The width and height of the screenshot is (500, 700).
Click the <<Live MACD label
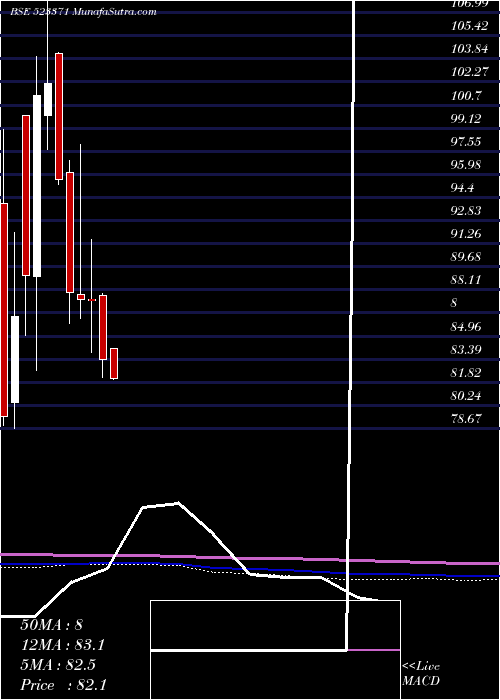pyautogui.click(x=421, y=674)
